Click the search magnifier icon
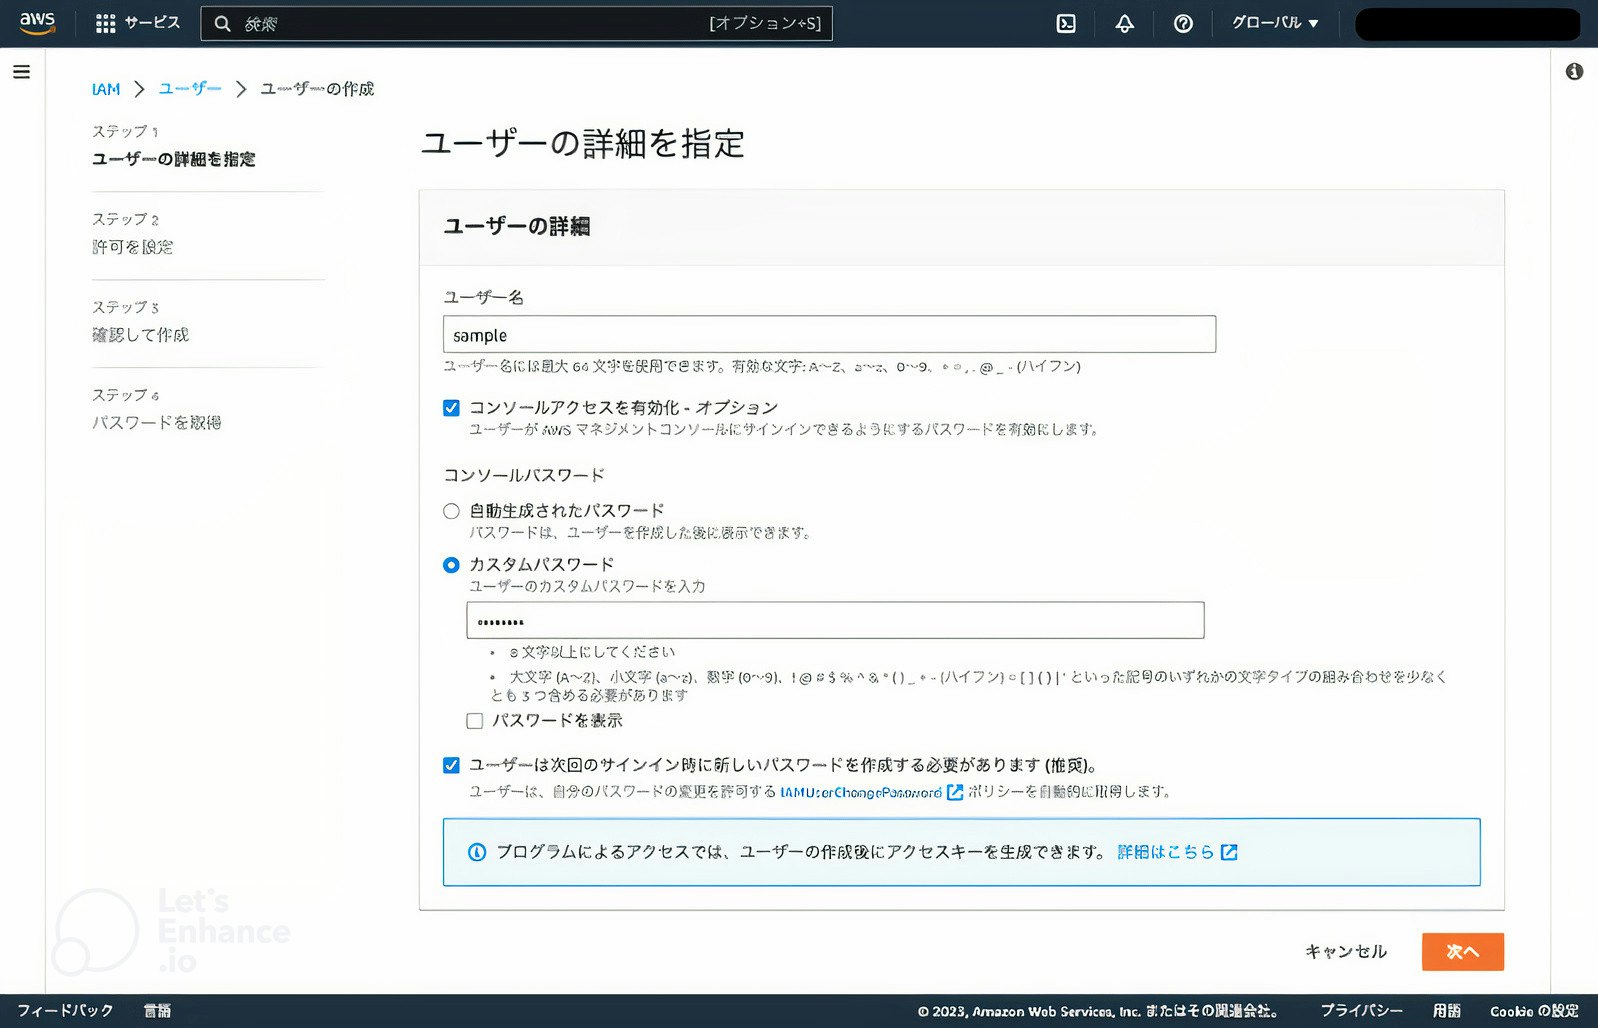This screenshot has height=1028, width=1598. pos(223,23)
